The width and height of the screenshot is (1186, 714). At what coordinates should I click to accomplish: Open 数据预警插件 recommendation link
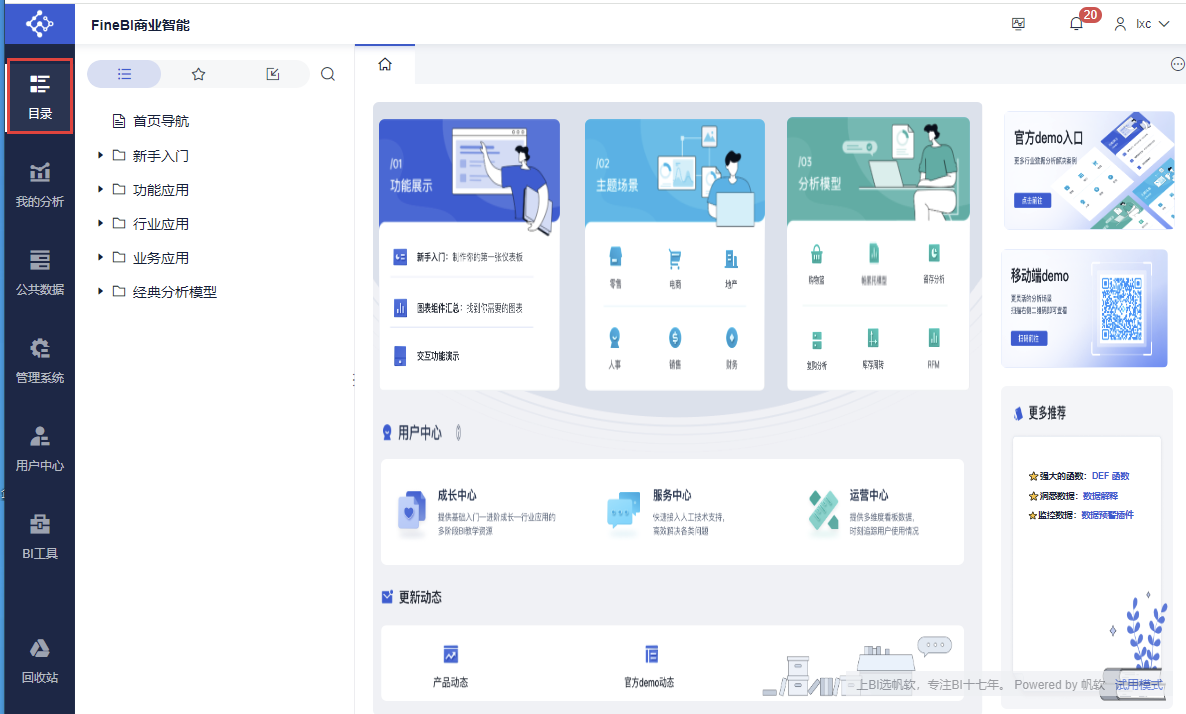pyautogui.click(x=1107, y=515)
